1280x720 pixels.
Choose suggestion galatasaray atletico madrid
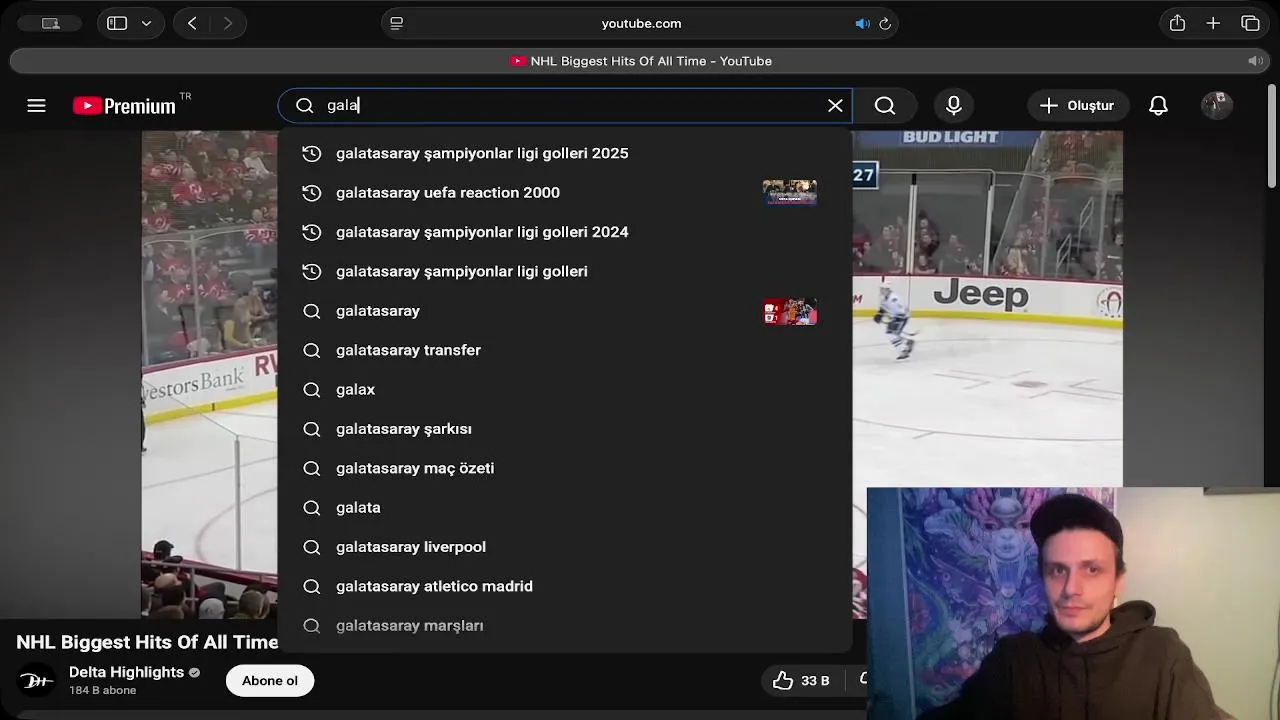pyautogui.click(x=565, y=586)
